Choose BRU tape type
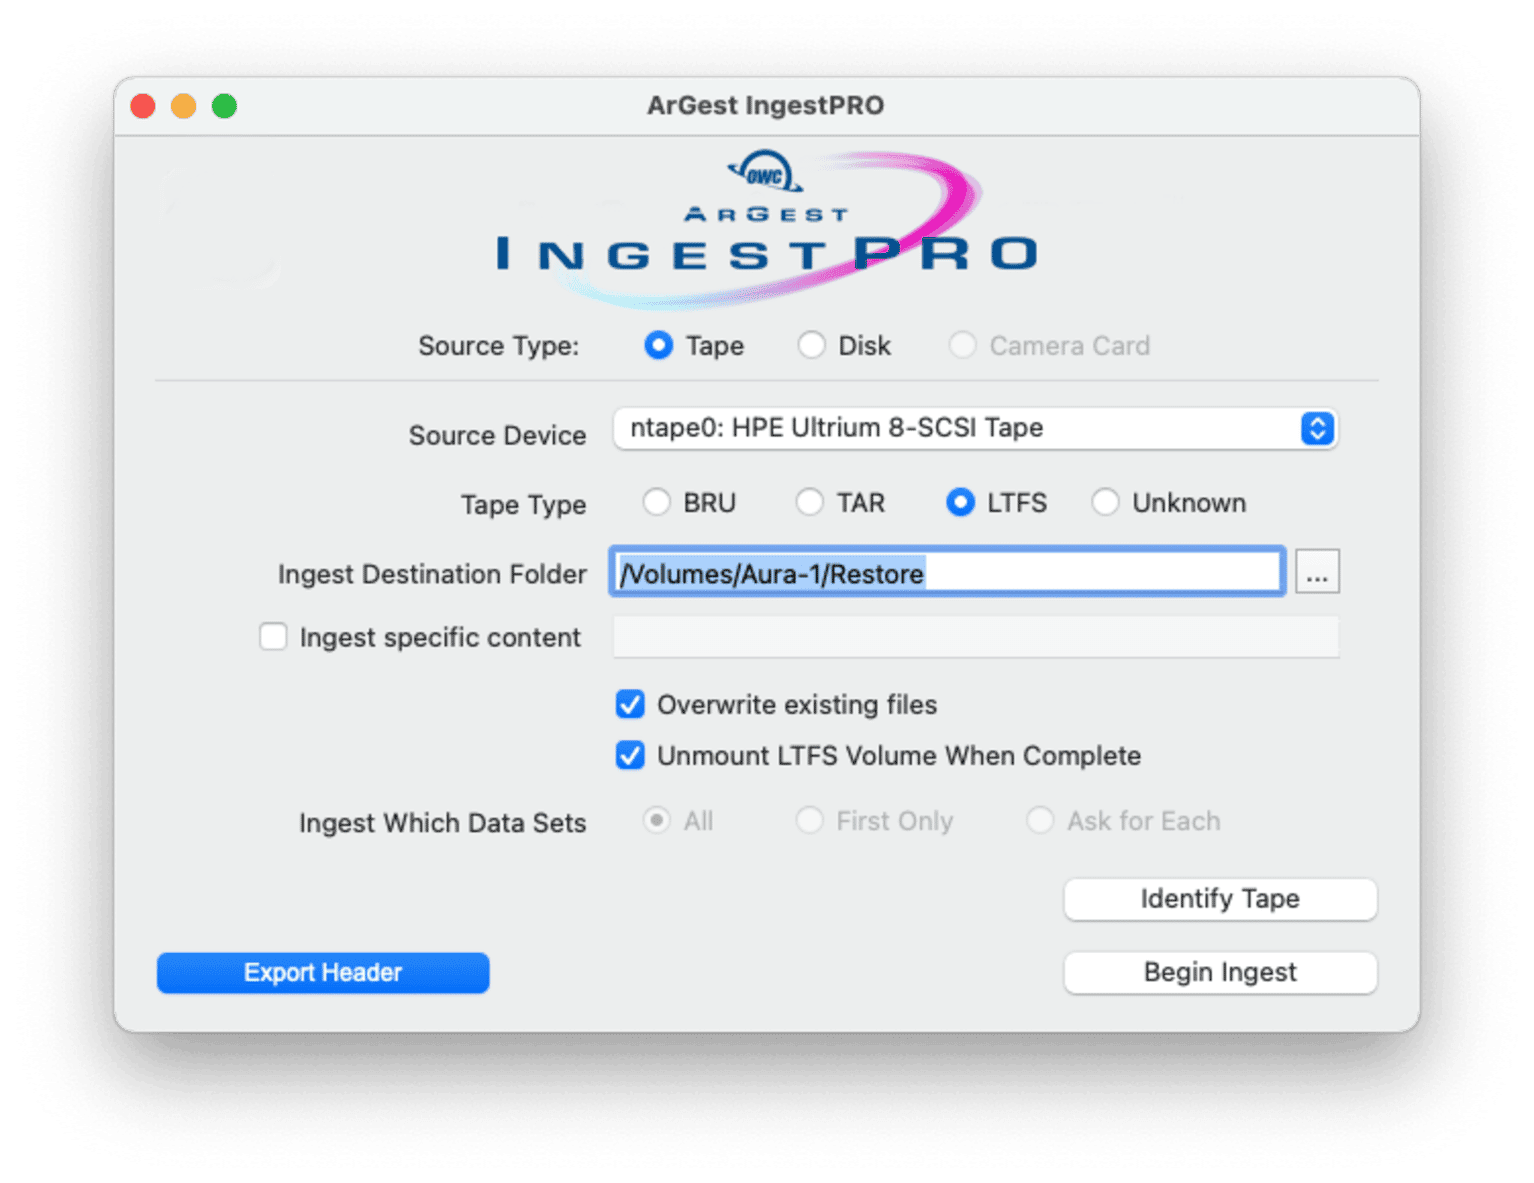The image size is (1534, 1183). click(656, 503)
